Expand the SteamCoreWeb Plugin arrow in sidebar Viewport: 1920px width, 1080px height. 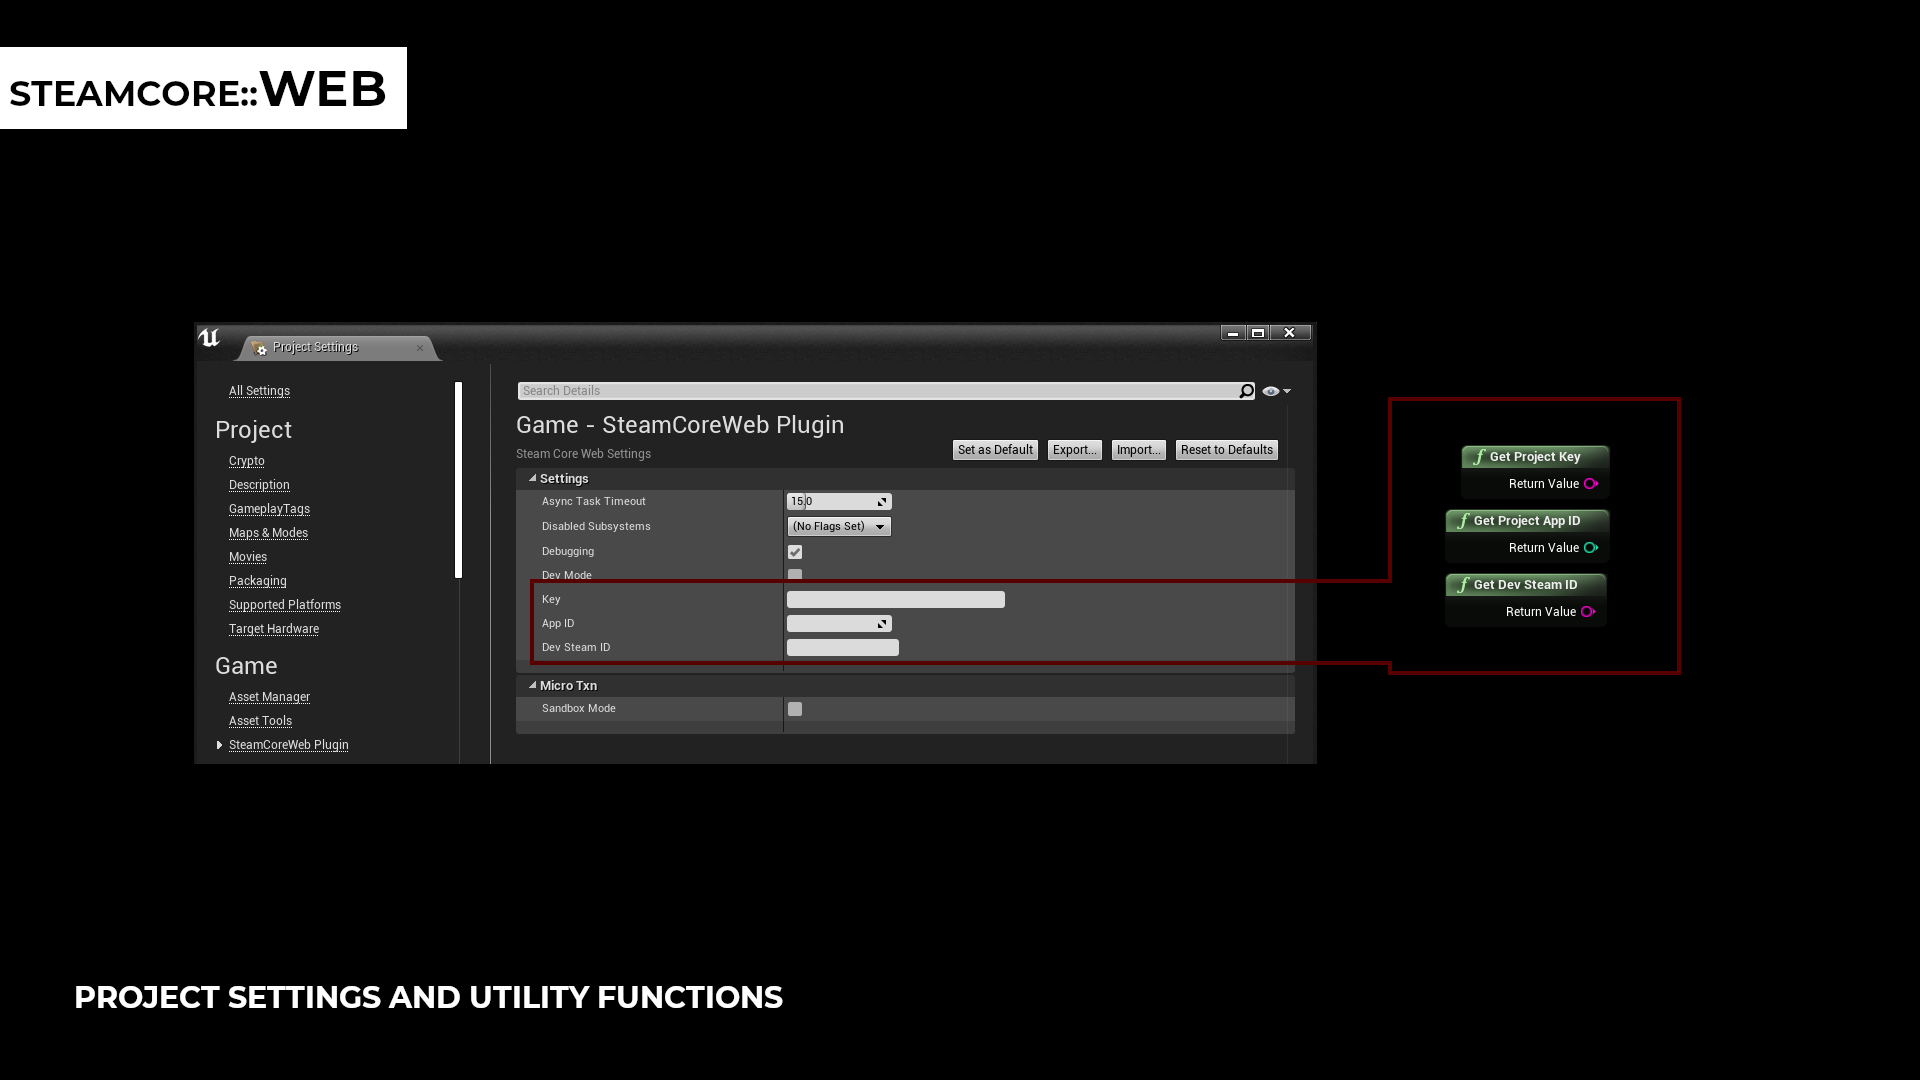(219, 745)
